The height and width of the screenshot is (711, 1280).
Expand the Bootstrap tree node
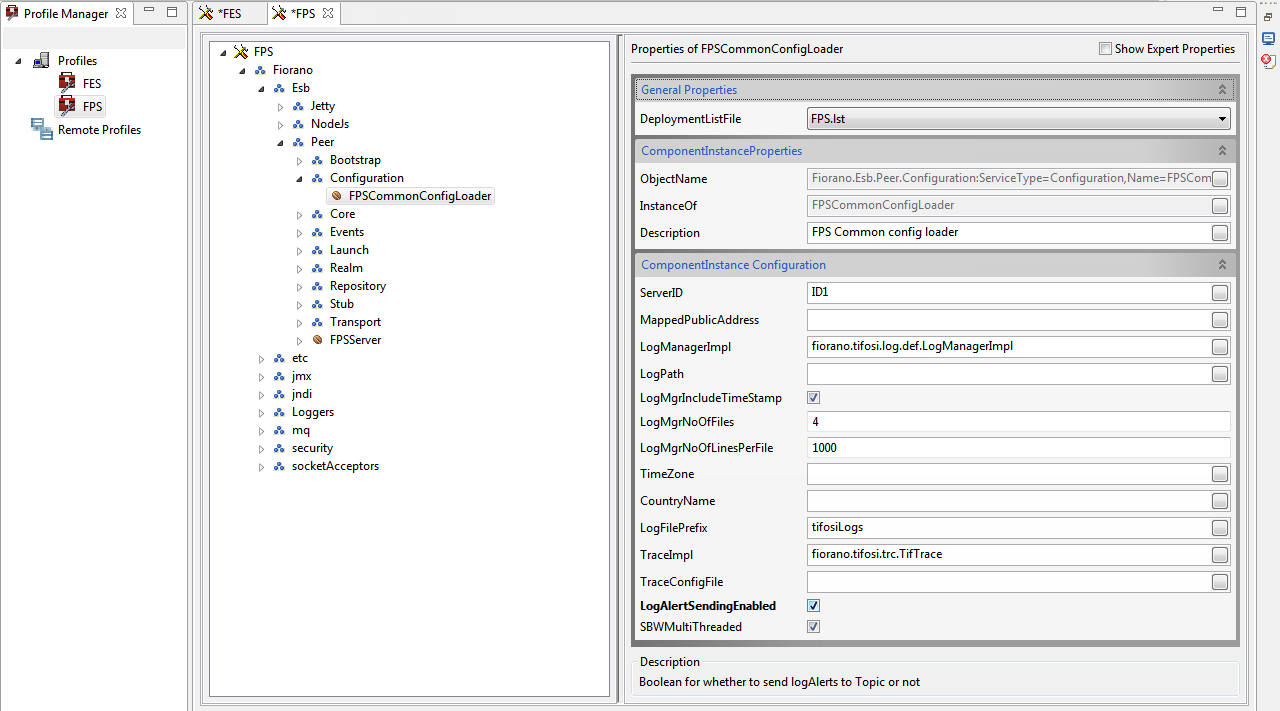click(x=300, y=160)
